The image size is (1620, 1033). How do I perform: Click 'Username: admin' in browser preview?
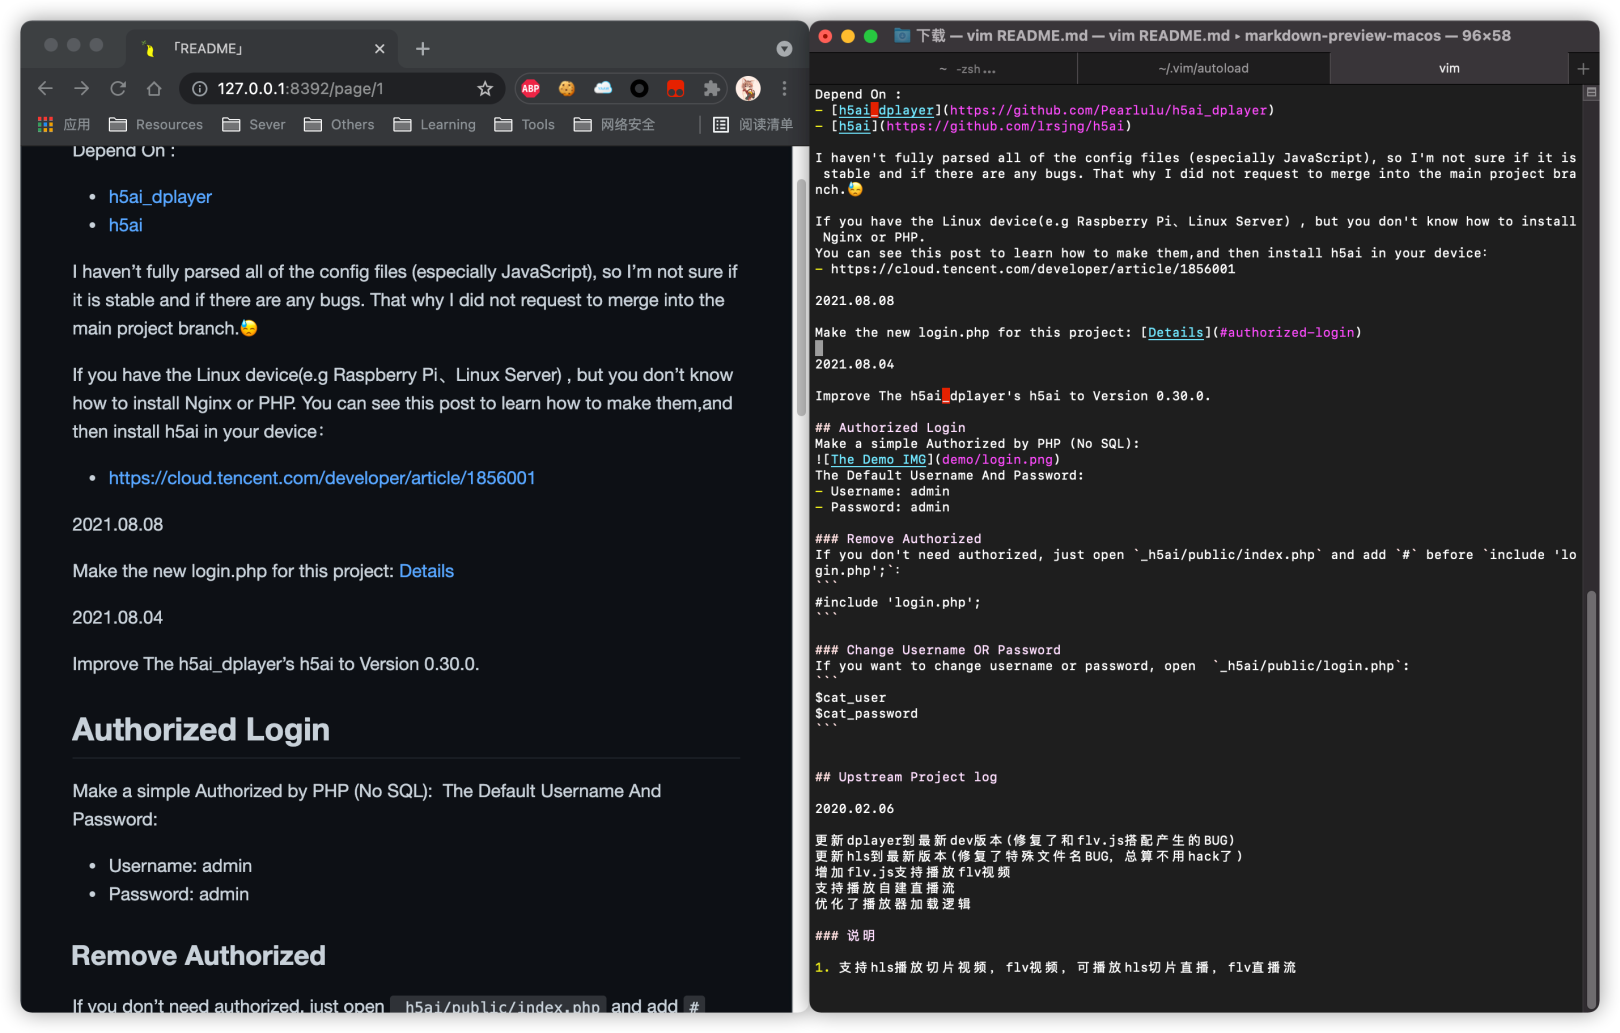point(180,866)
